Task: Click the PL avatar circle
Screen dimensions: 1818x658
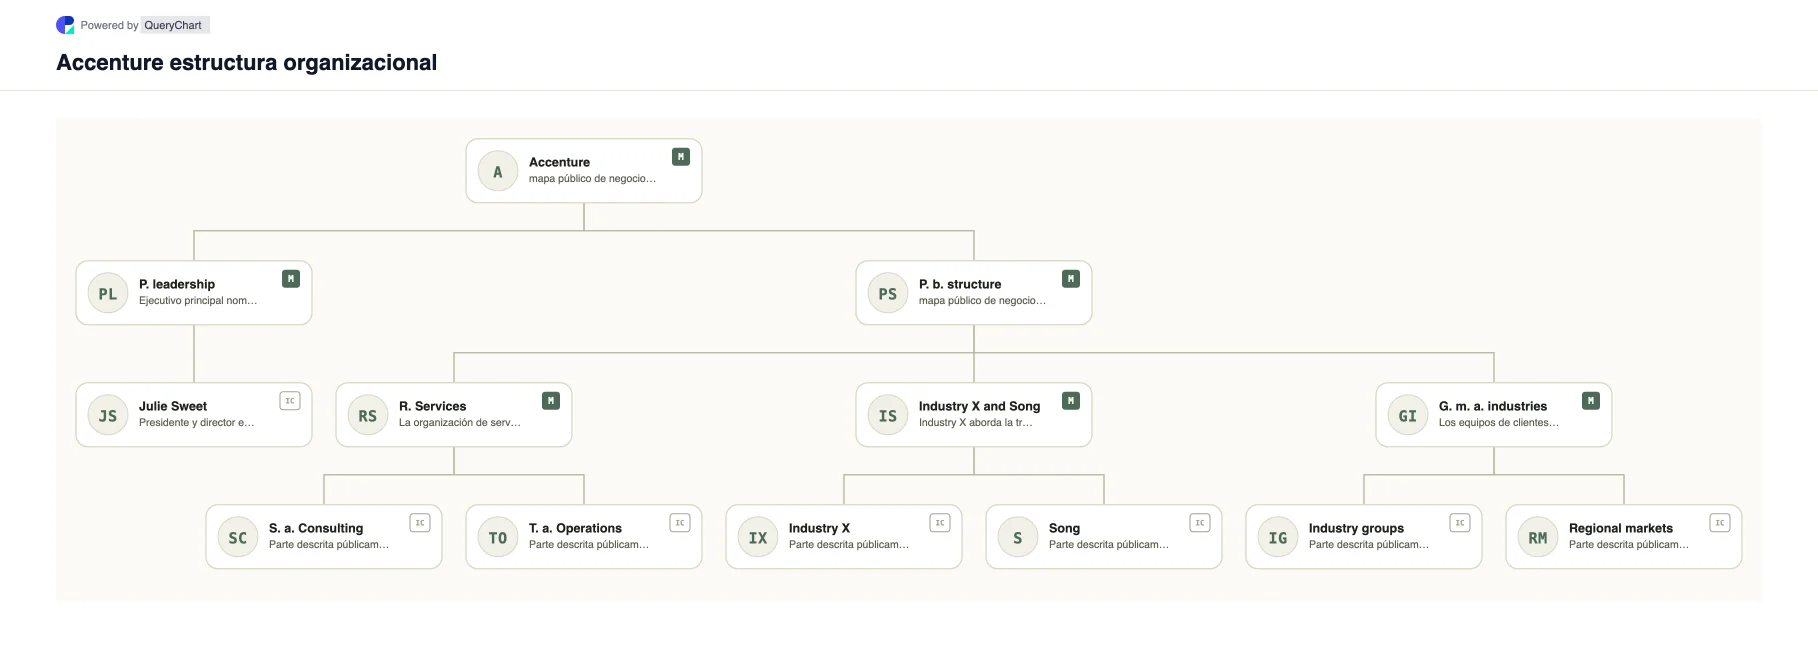Action: pyautogui.click(x=108, y=293)
